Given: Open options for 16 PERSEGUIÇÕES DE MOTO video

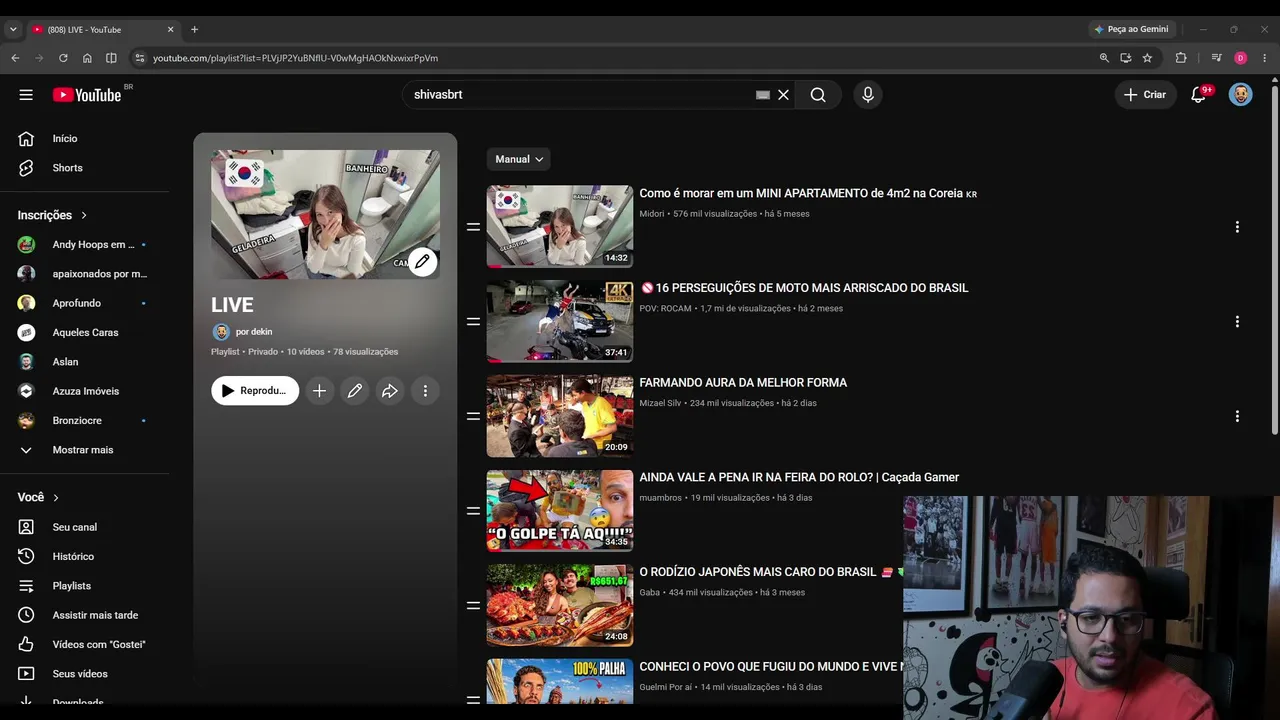Looking at the screenshot, I should [x=1237, y=322].
